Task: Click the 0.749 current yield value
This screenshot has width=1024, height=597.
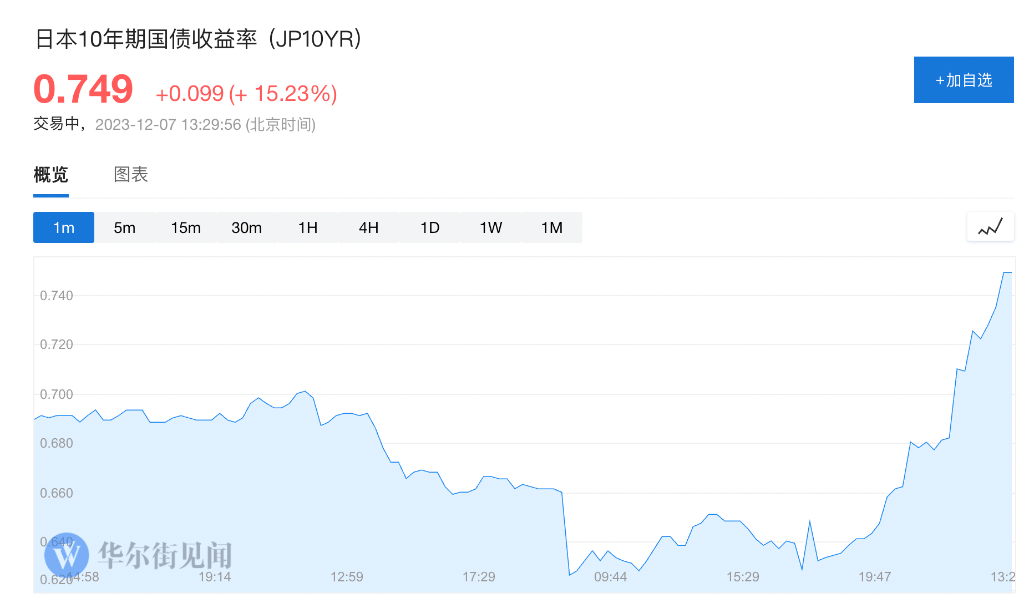Action: (x=83, y=89)
